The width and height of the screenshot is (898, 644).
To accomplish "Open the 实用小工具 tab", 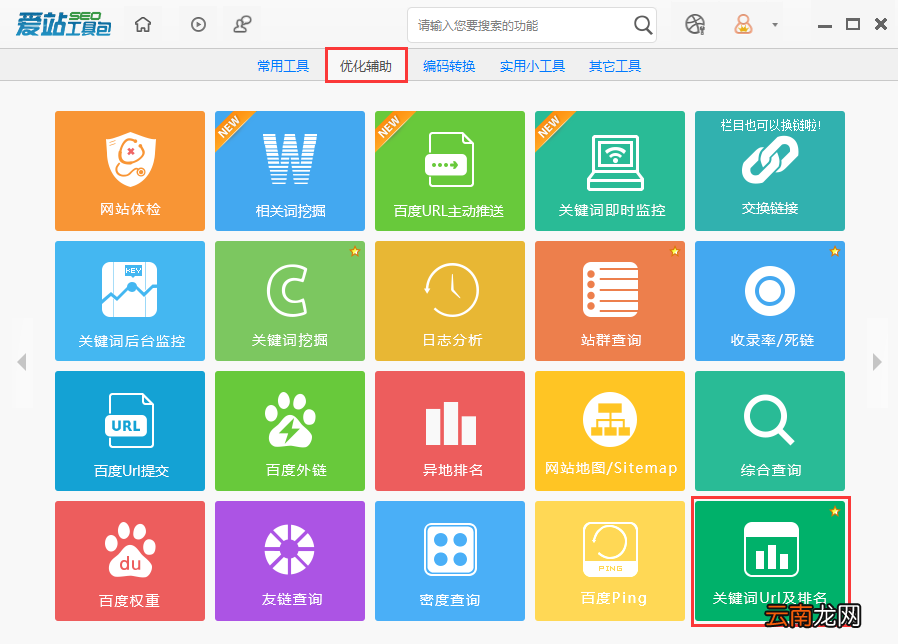I will coord(532,66).
